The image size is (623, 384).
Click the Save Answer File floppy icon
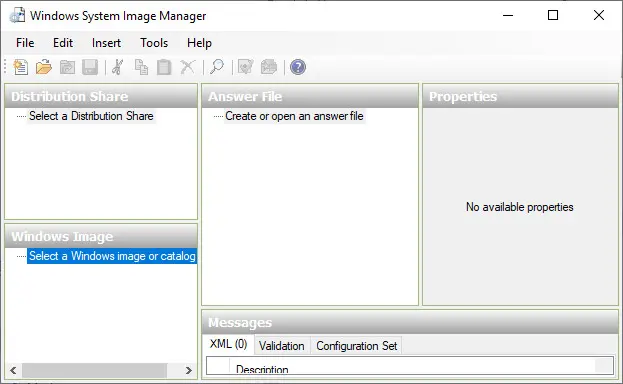(x=90, y=67)
